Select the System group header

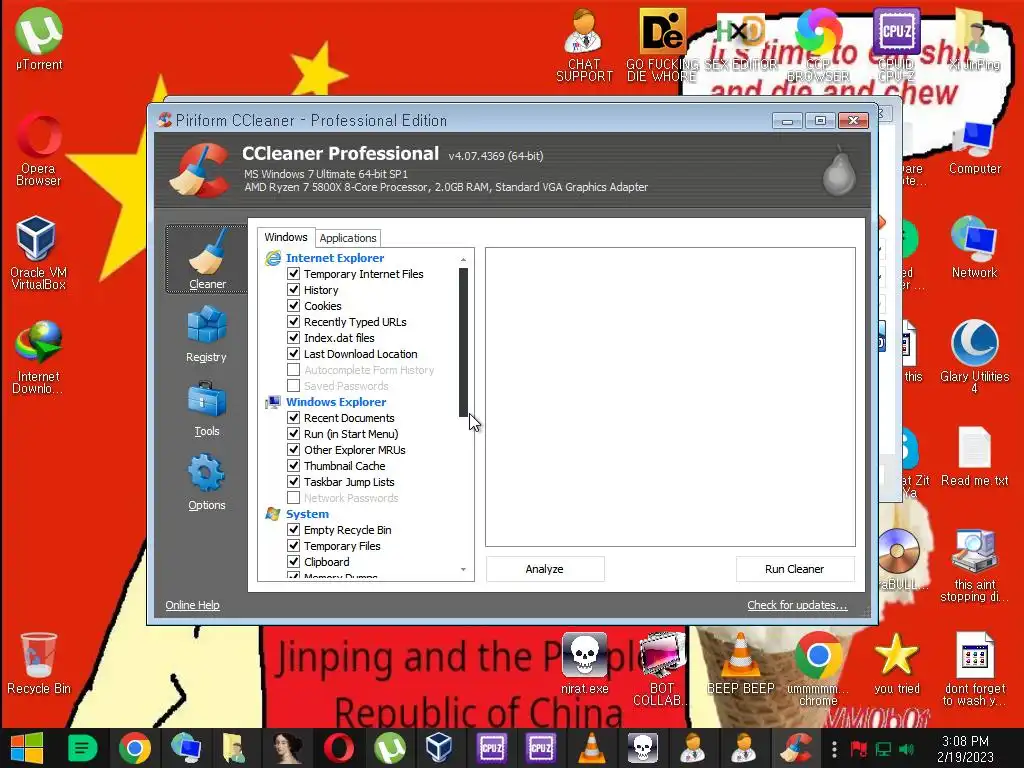307,514
